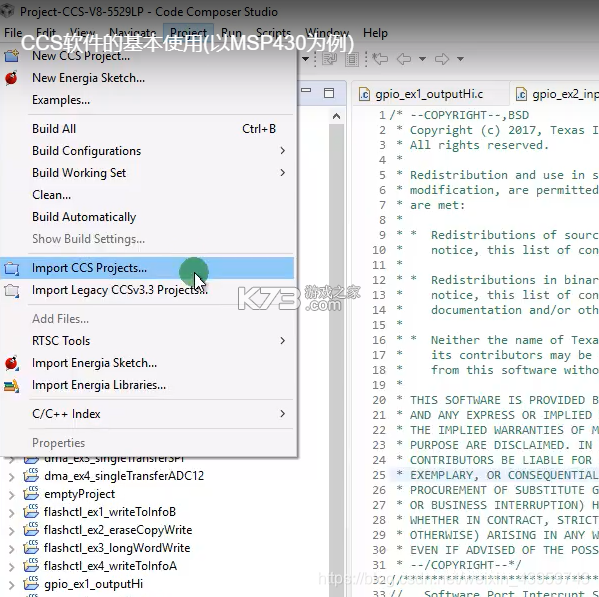
Task: Choose Build All from the Project menu
Action: 148,129
